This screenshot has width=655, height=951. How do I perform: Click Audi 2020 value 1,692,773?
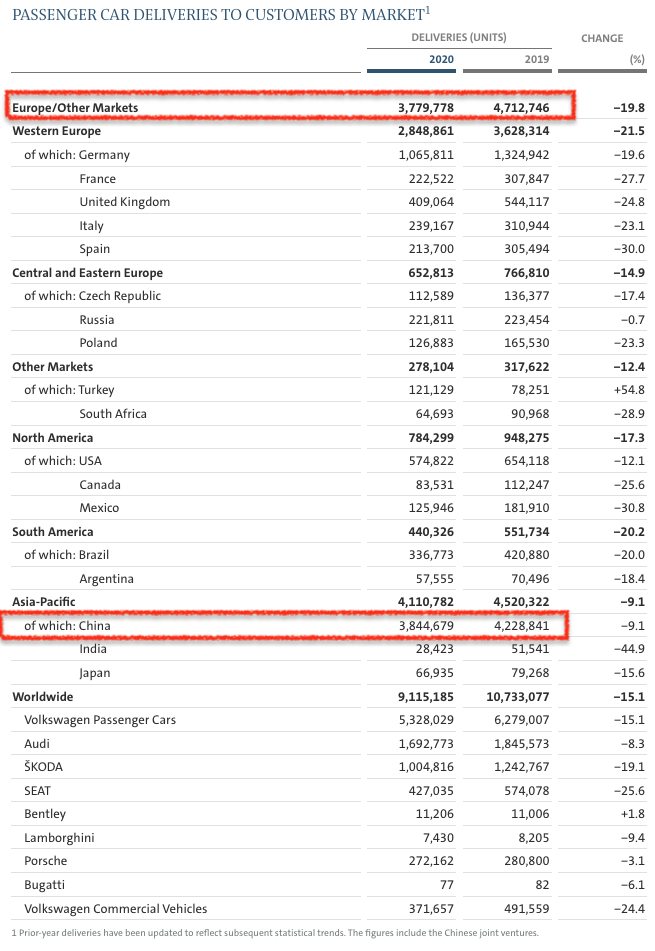(x=426, y=744)
